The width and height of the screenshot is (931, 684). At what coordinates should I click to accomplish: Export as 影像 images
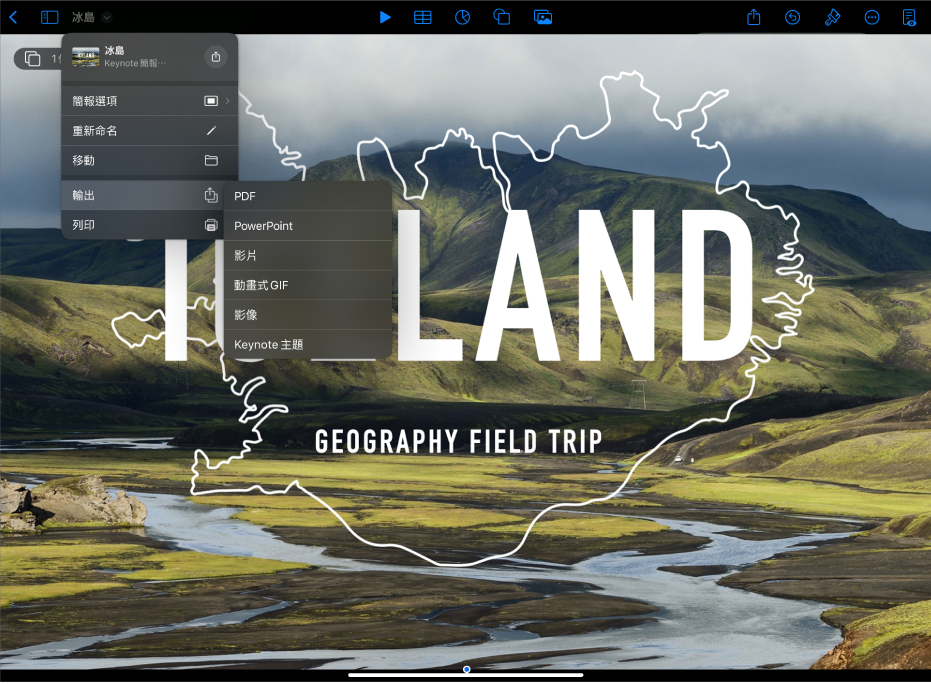(x=308, y=315)
